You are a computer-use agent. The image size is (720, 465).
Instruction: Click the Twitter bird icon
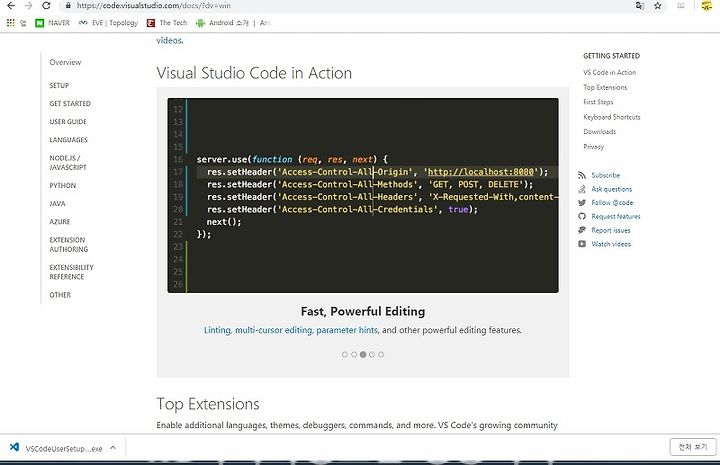[582, 202]
